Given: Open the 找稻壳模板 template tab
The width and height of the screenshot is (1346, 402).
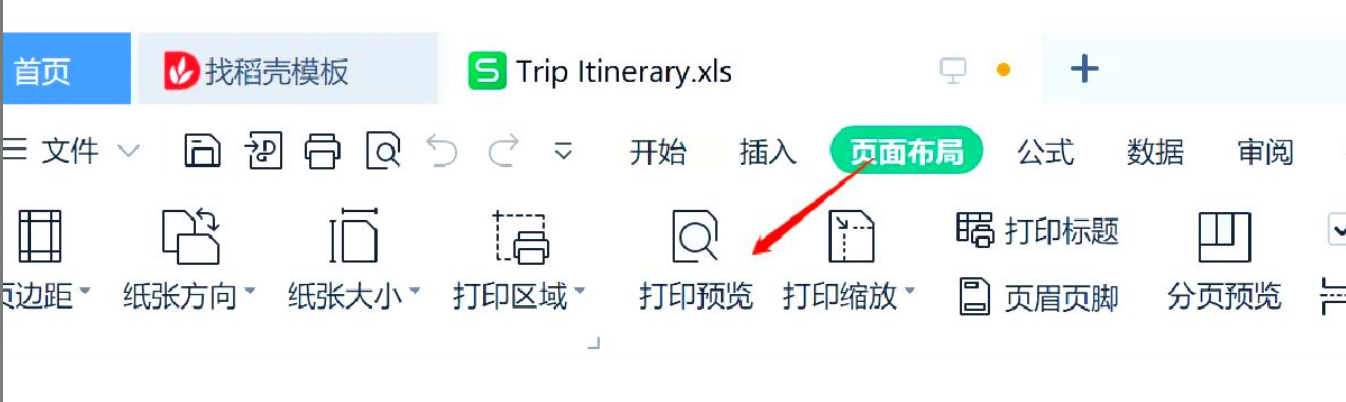Looking at the screenshot, I should point(258,71).
